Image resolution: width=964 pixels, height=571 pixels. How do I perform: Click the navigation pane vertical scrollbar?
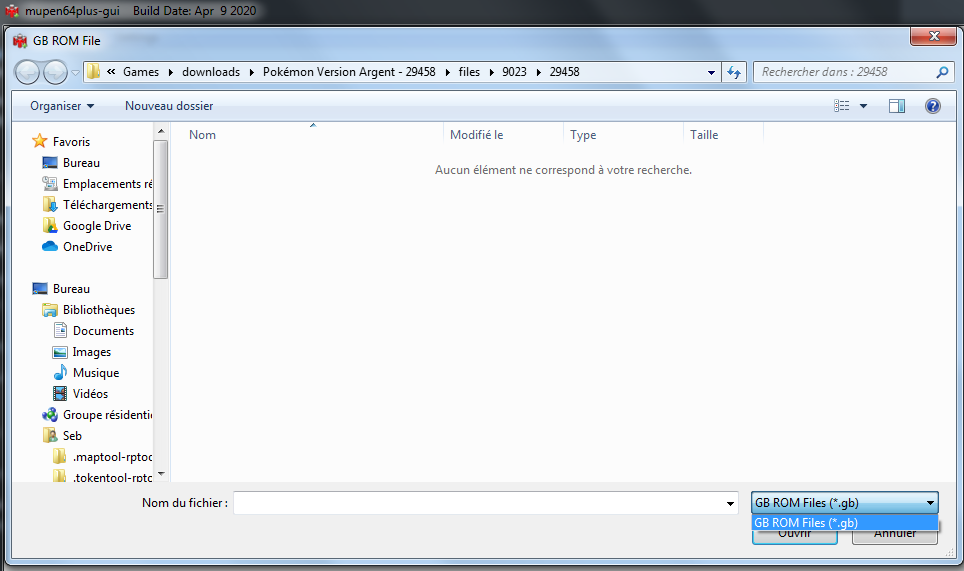click(160, 210)
